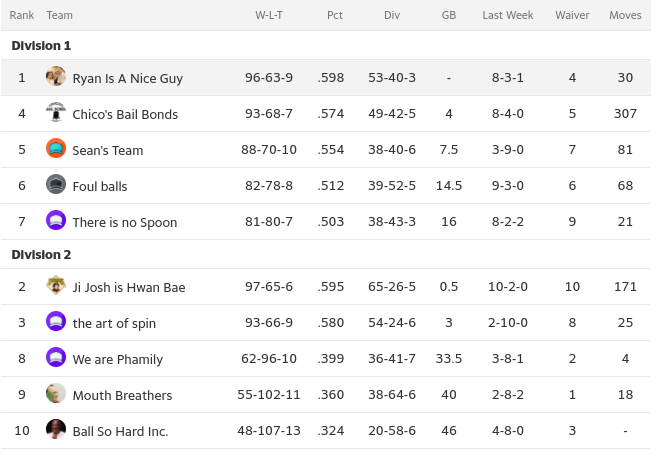Click Ji Josh is Hwan Bae avatar
Viewport: 661px width, 453px height.
(56, 286)
